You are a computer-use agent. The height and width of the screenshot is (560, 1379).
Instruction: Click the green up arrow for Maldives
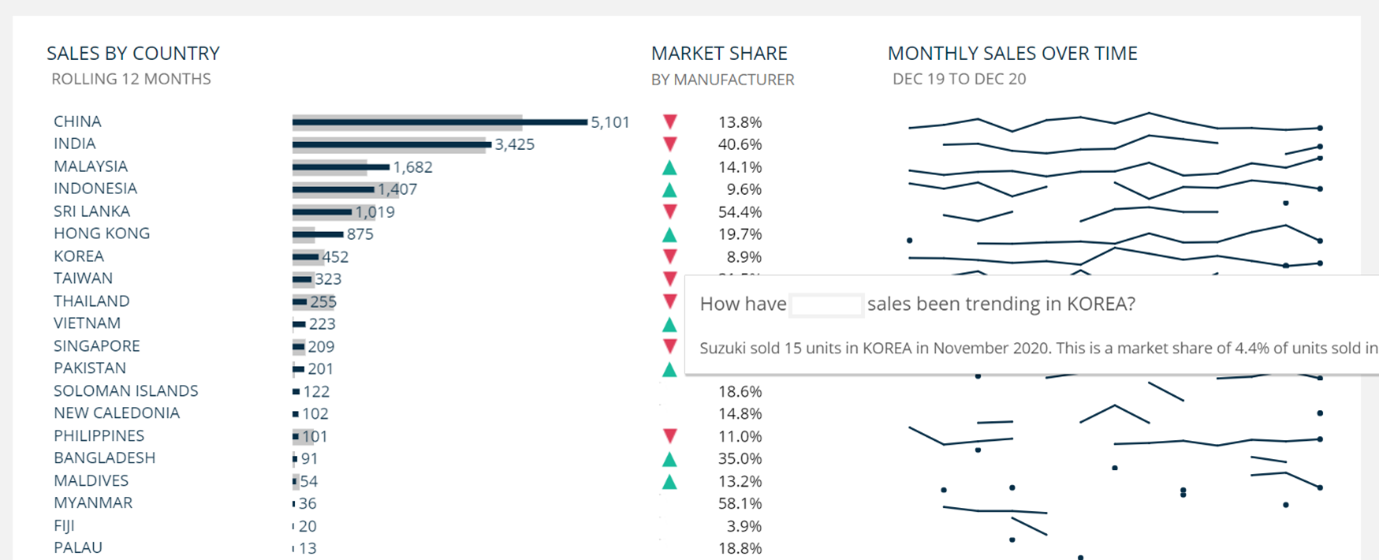click(x=670, y=481)
